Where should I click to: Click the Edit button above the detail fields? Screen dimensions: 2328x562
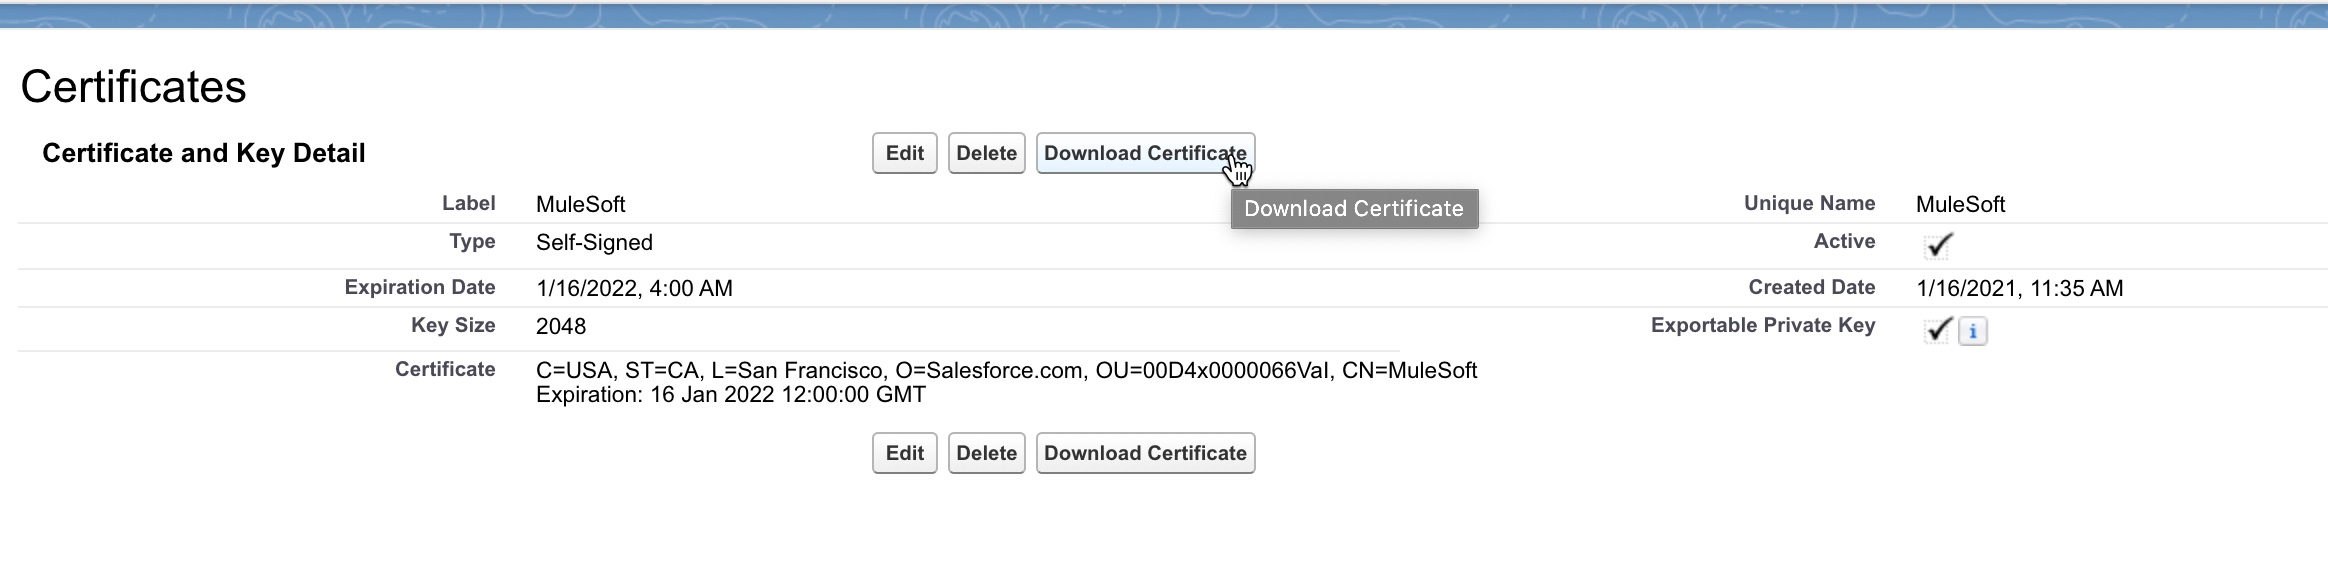tap(904, 153)
